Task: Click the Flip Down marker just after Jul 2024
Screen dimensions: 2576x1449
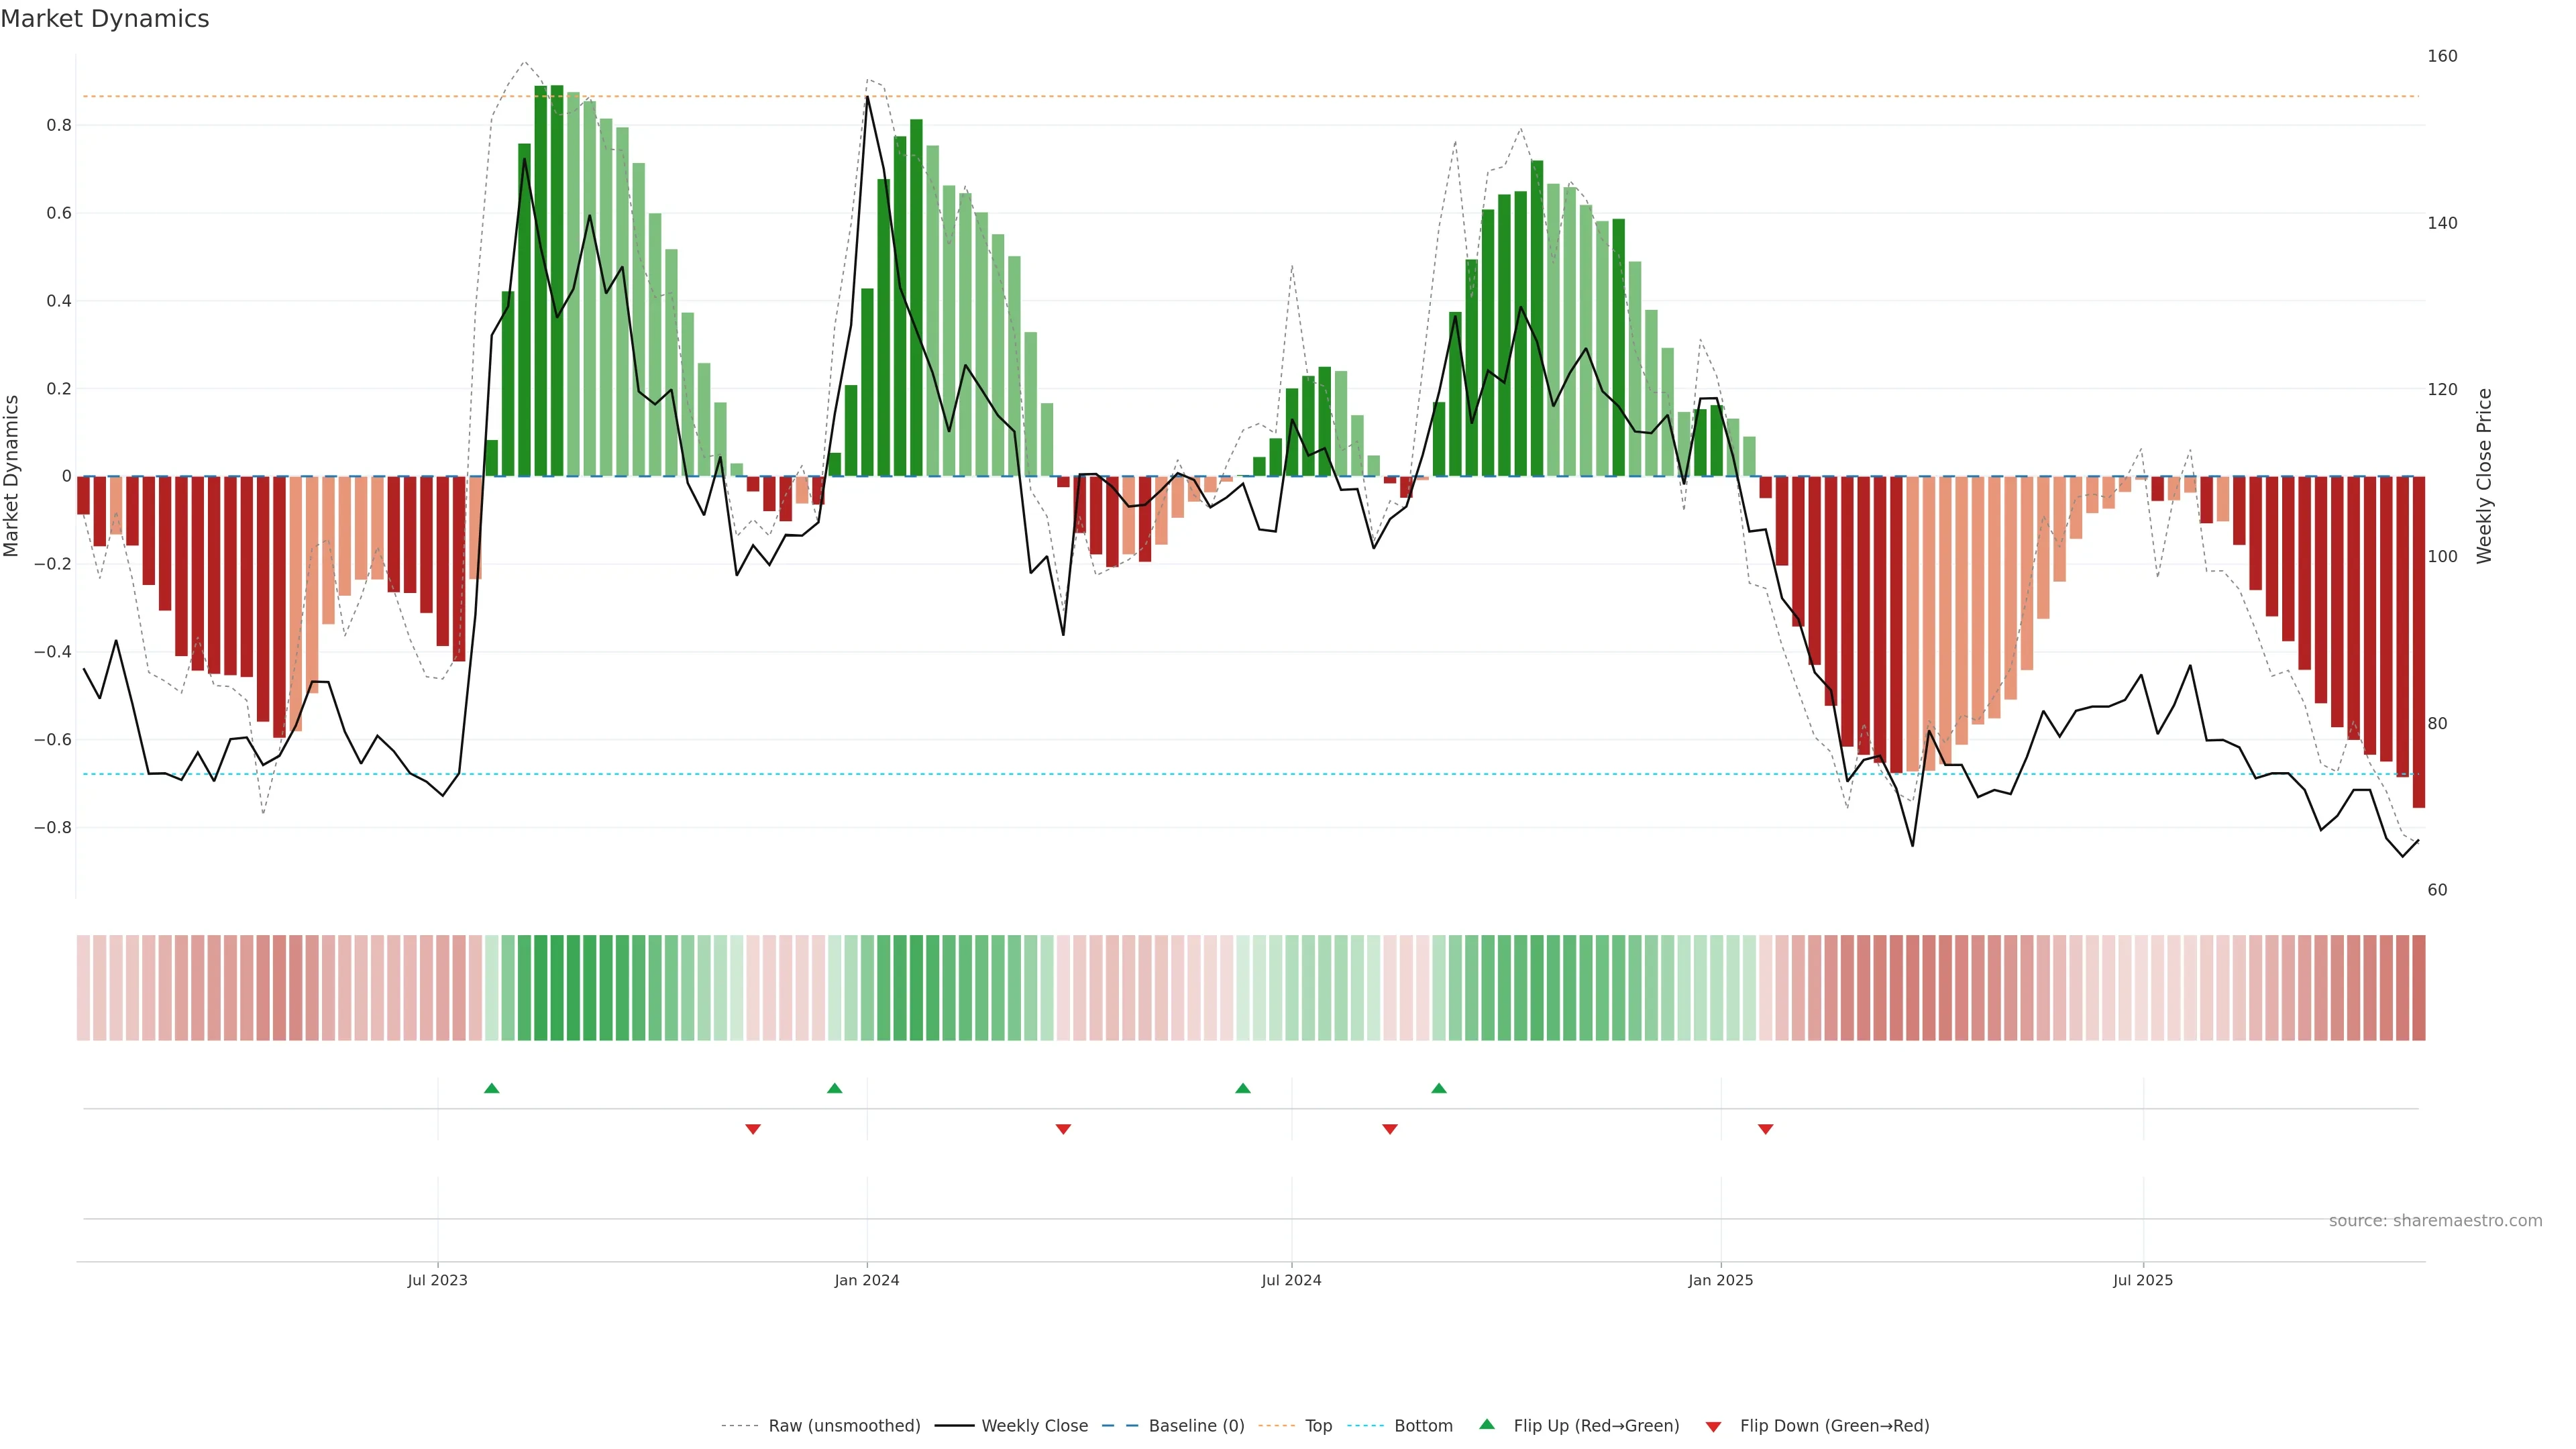Action: click(1390, 1129)
